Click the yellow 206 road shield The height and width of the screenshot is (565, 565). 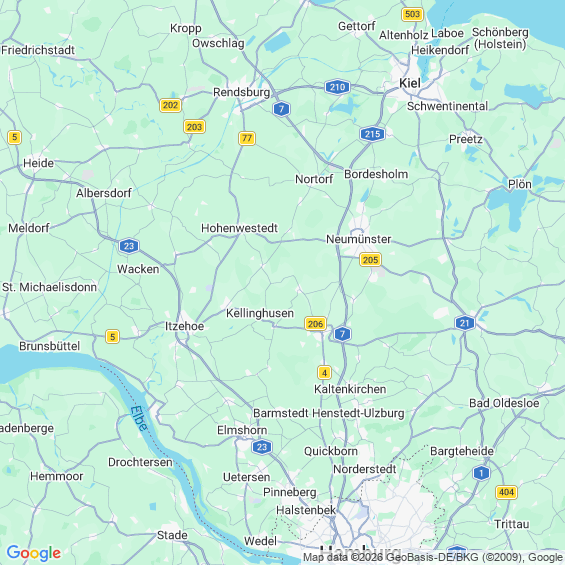[x=315, y=324]
